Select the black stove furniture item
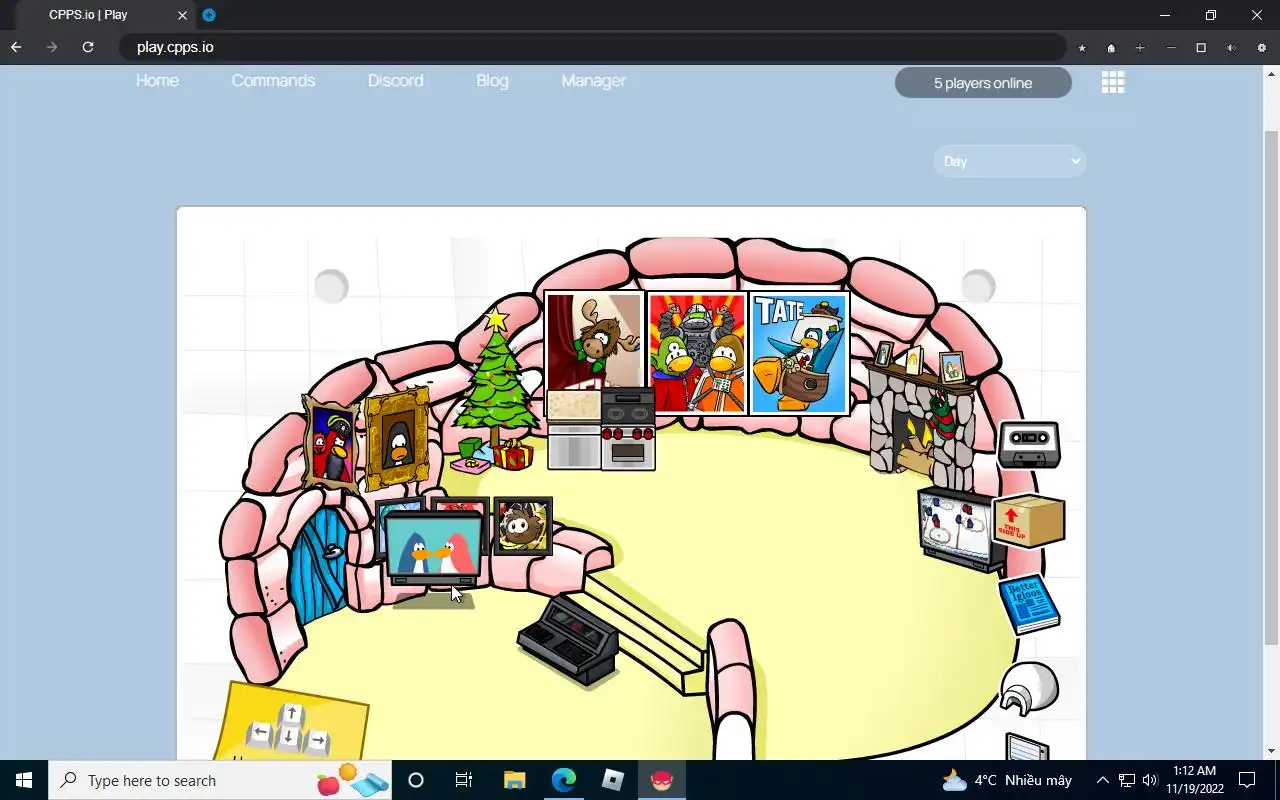Screen dimensions: 1280x800 tap(628, 429)
